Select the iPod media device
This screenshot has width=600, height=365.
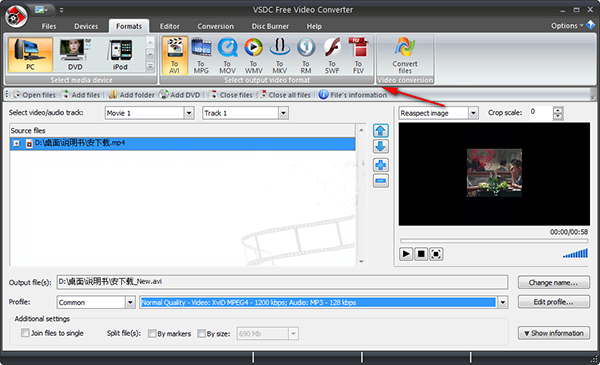click(x=120, y=55)
